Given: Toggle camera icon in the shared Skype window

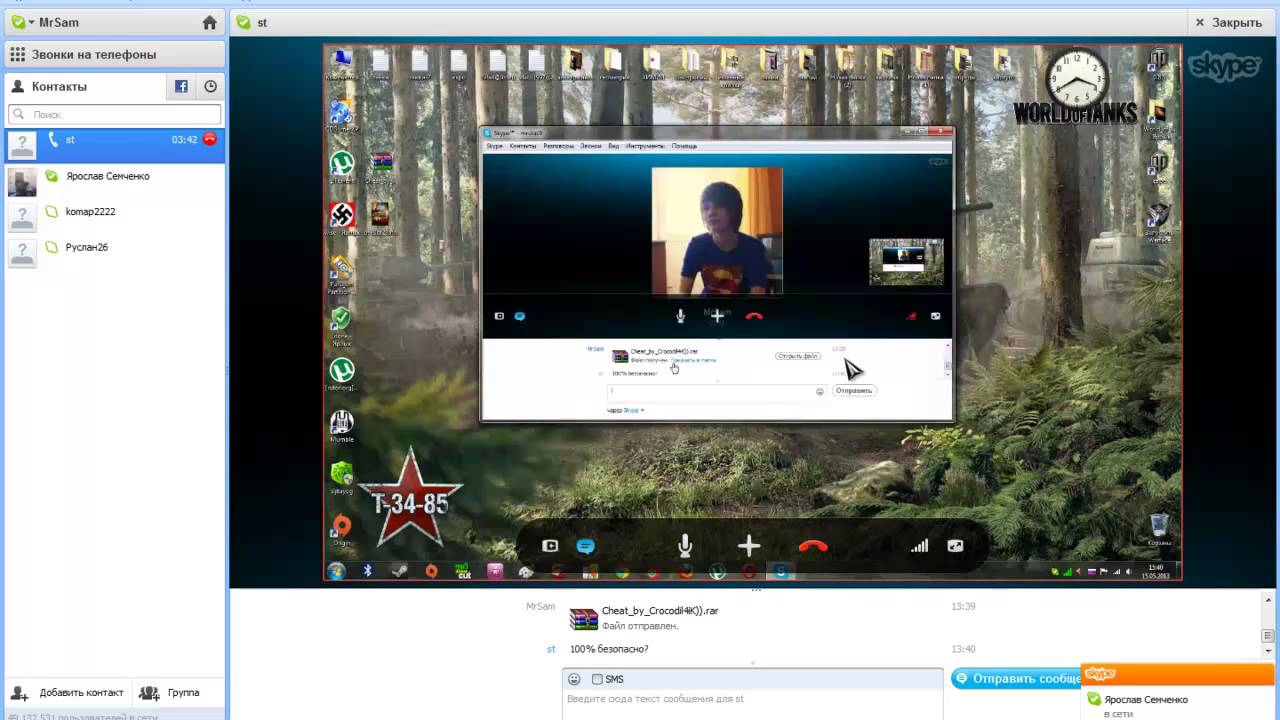Looking at the screenshot, I should pos(499,316).
